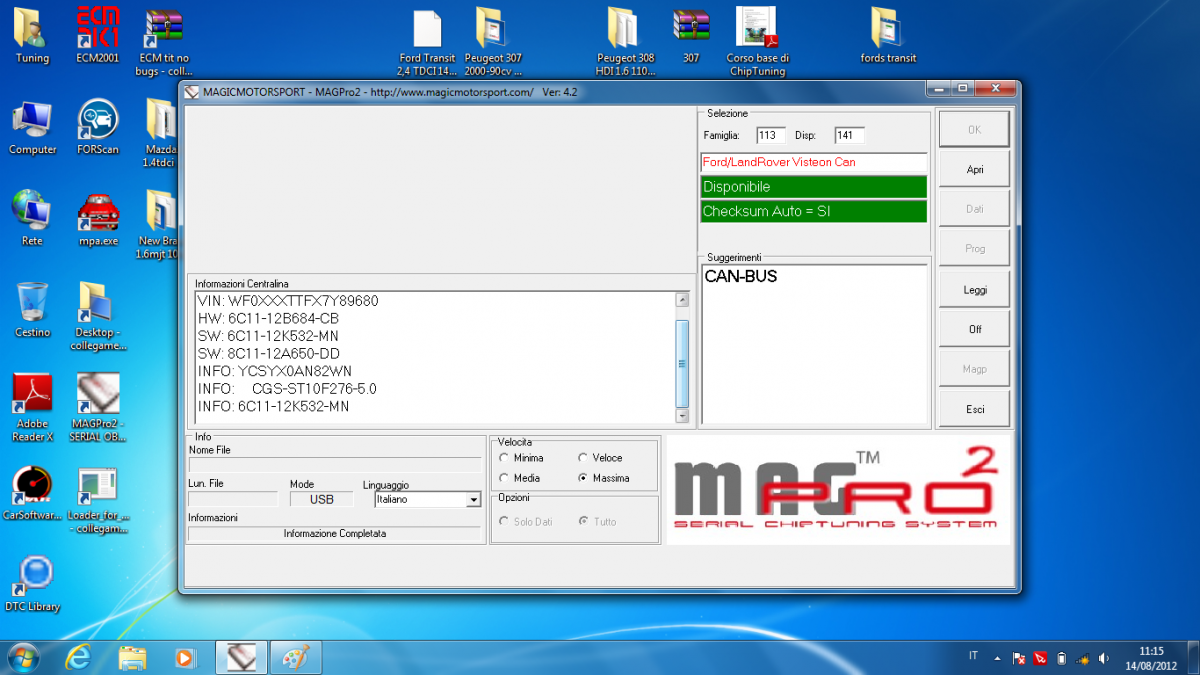Screen dimensions: 1200x675
Task: Switch to the MAGPro2 taskbar button
Action: coord(241,657)
